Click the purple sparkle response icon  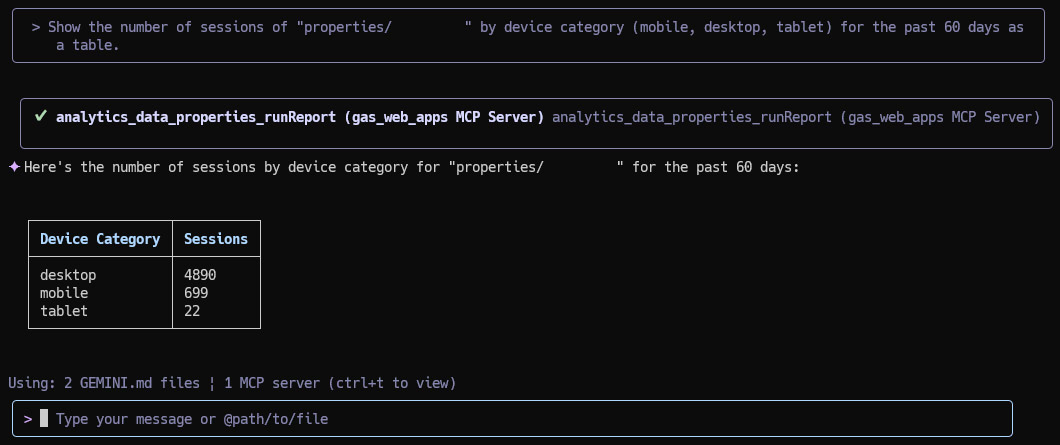[14, 166]
